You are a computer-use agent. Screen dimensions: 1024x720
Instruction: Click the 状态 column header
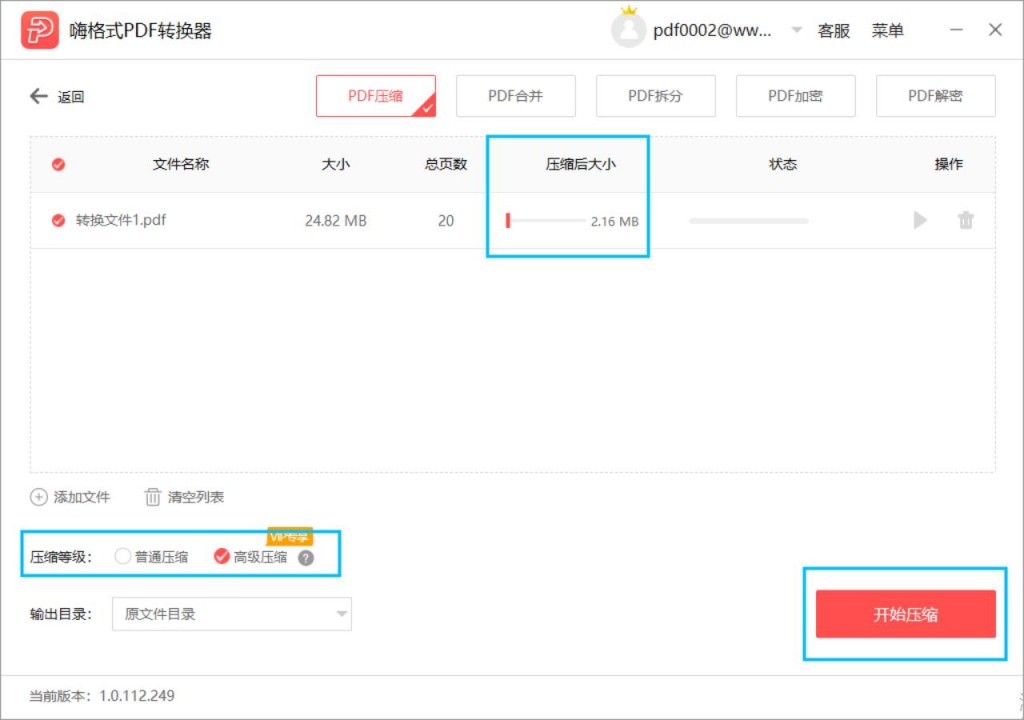tap(783, 164)
